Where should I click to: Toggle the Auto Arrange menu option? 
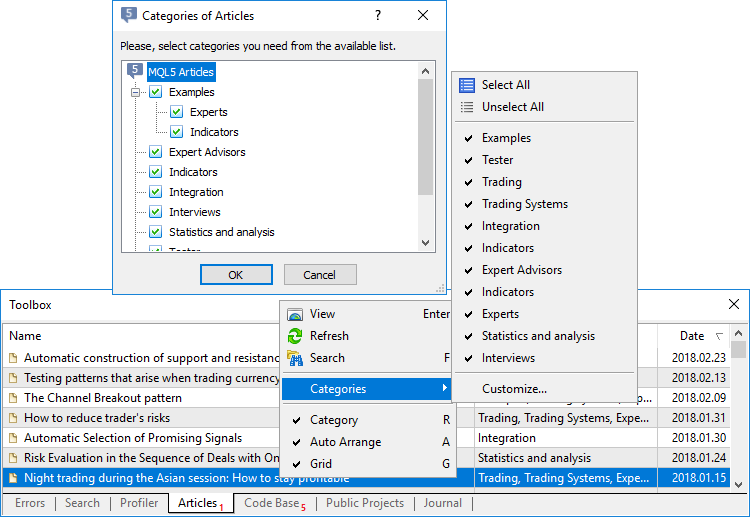[345, 442]
